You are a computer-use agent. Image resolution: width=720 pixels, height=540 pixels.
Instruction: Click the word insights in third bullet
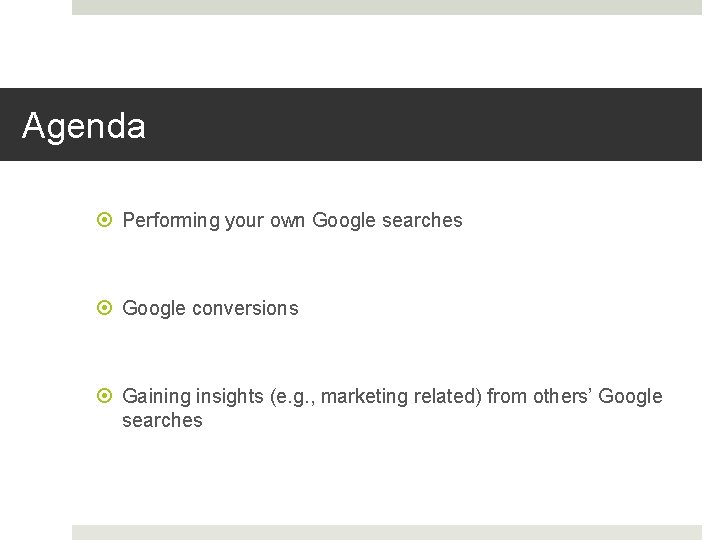[x=228, y=397]
